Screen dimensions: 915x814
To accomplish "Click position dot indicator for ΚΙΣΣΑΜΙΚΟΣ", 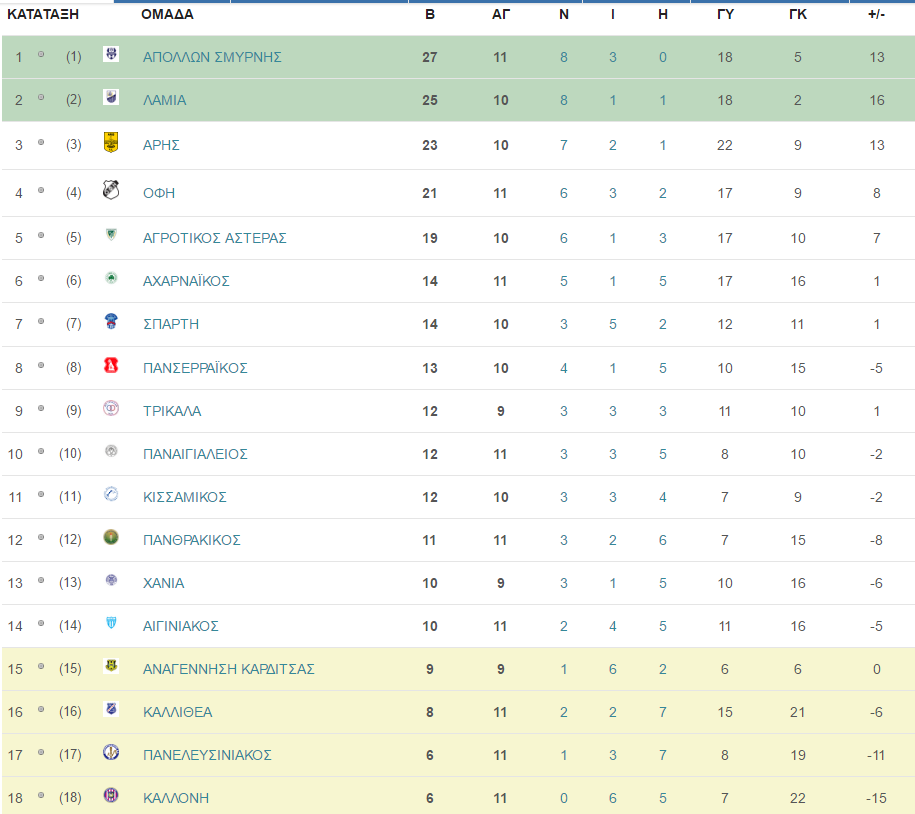I will click(41, 494).
